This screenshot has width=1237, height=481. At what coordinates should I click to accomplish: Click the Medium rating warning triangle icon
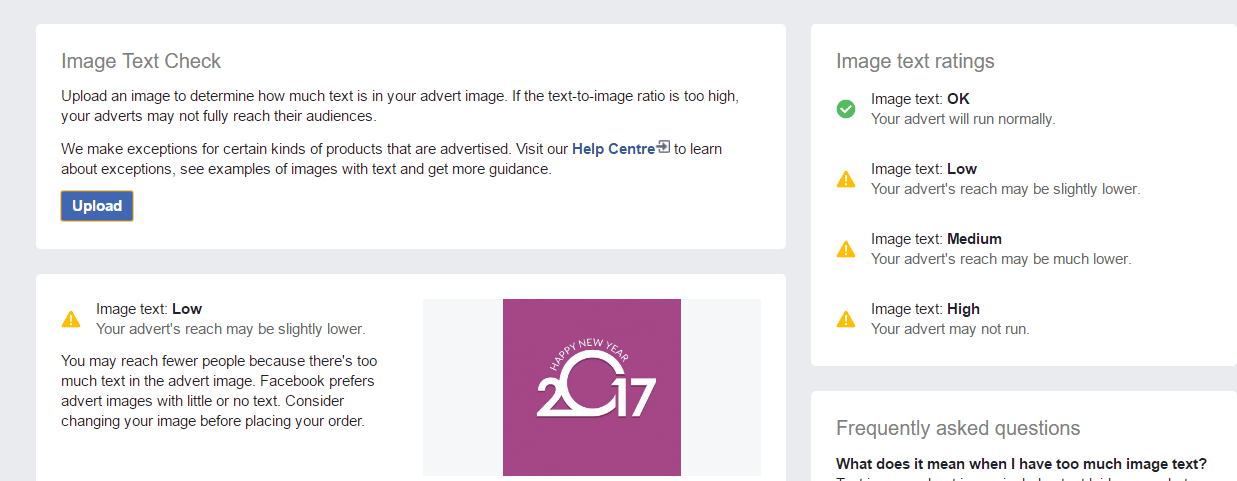pos(846,249)
